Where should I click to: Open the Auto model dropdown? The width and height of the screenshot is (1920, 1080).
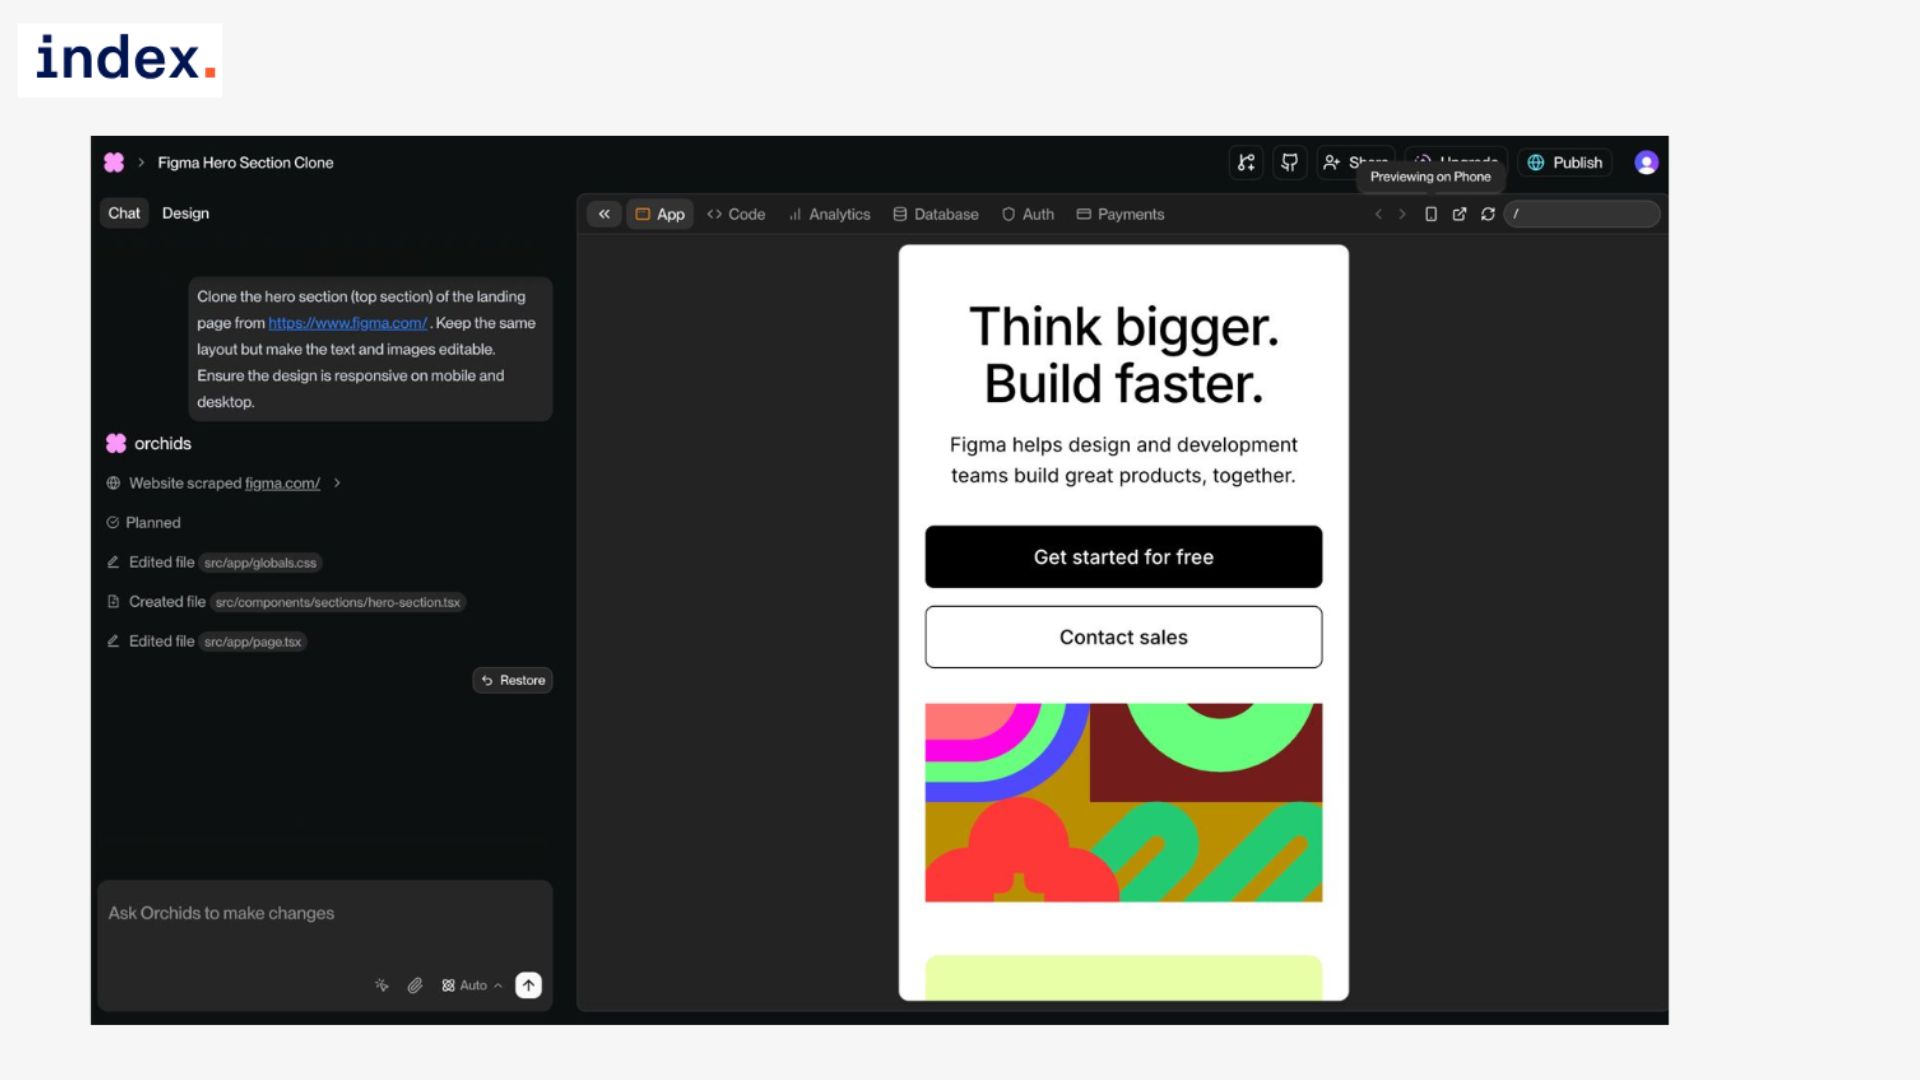coord(472,985)
